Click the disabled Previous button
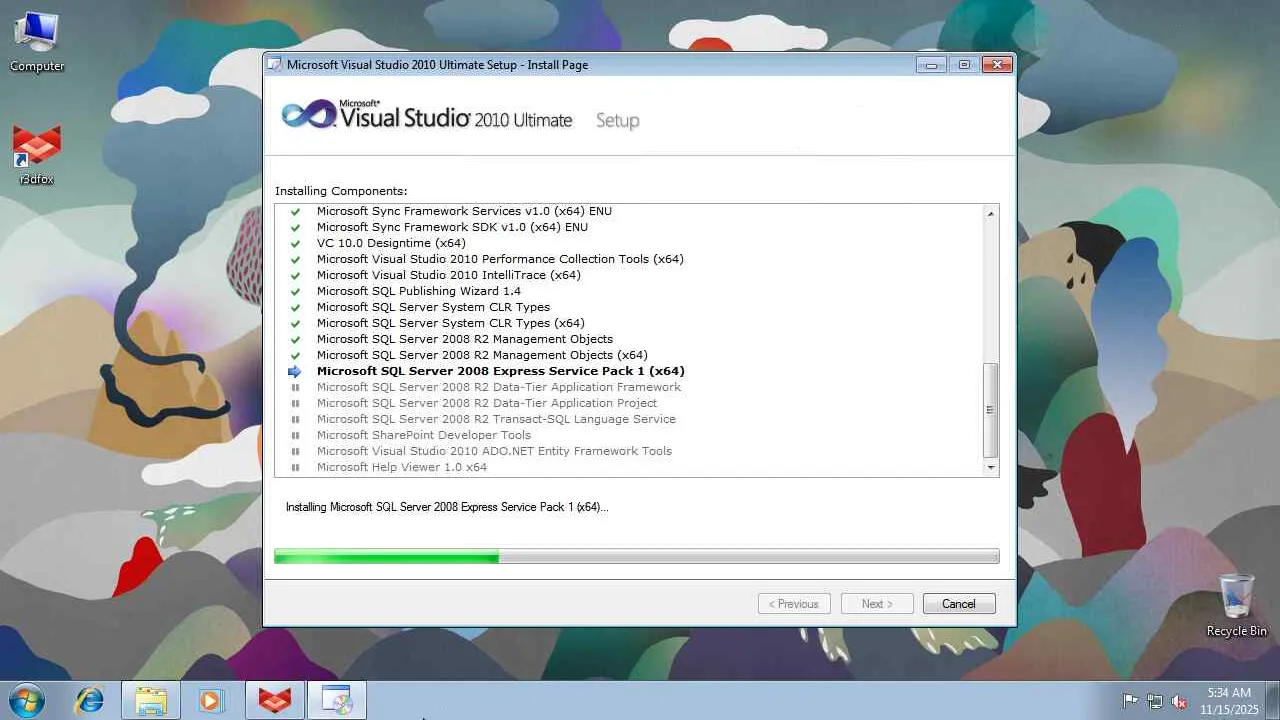Viewport: 1280px width, 720px height. [x=794, y=604]
